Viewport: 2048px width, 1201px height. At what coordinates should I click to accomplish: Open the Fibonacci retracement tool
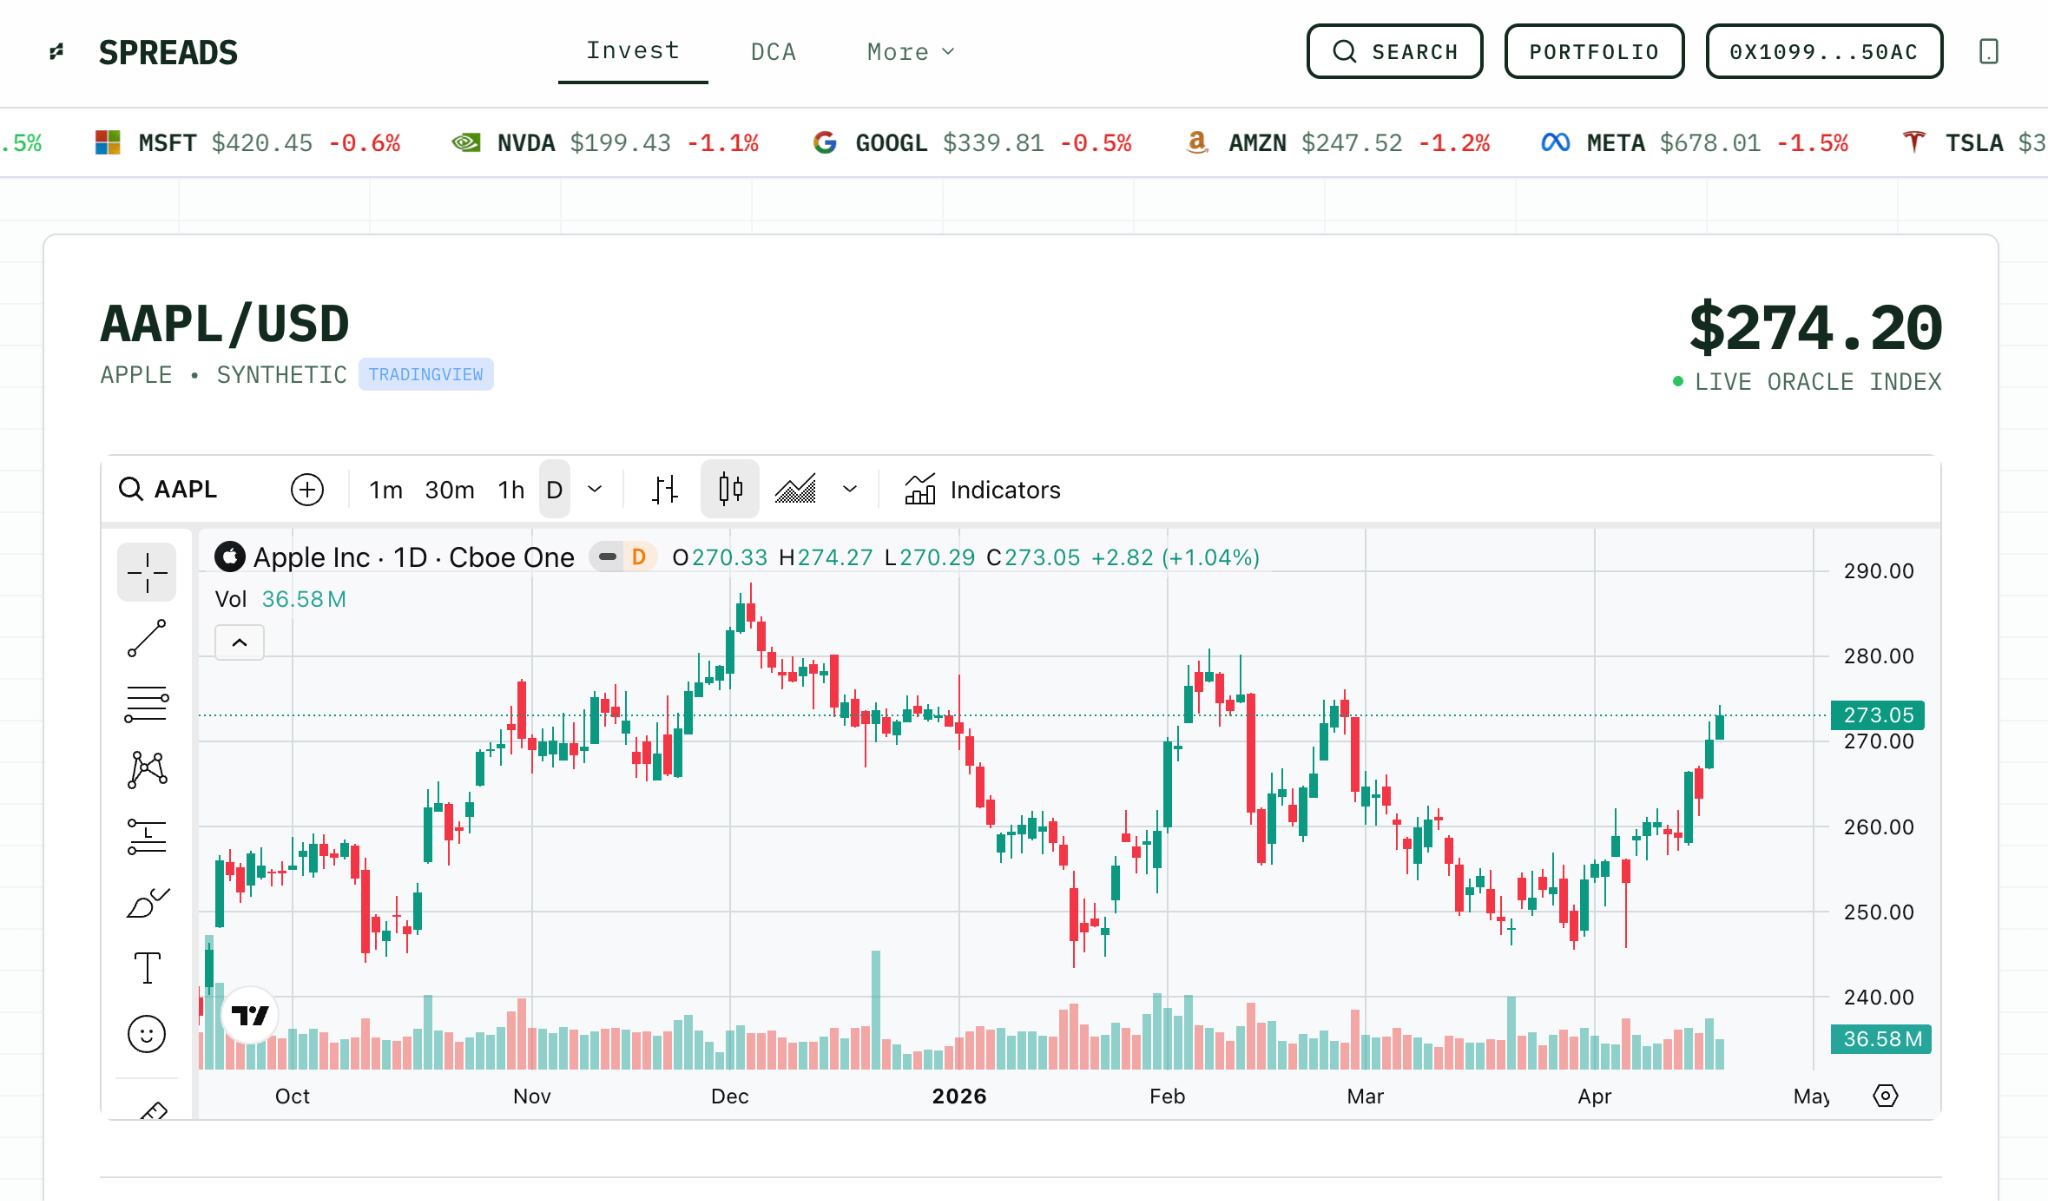146,704
